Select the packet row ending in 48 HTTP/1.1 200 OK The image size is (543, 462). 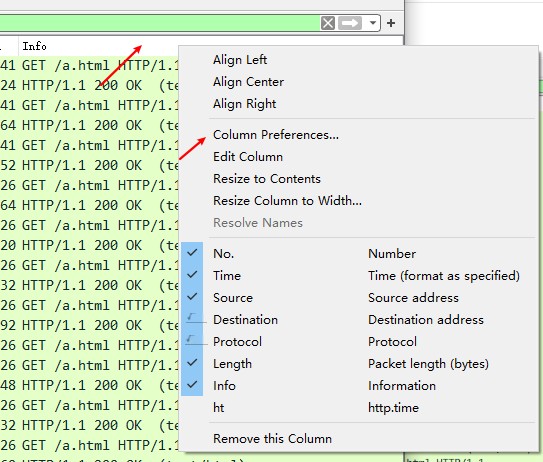pyautogui.click(x=89, y=385)
